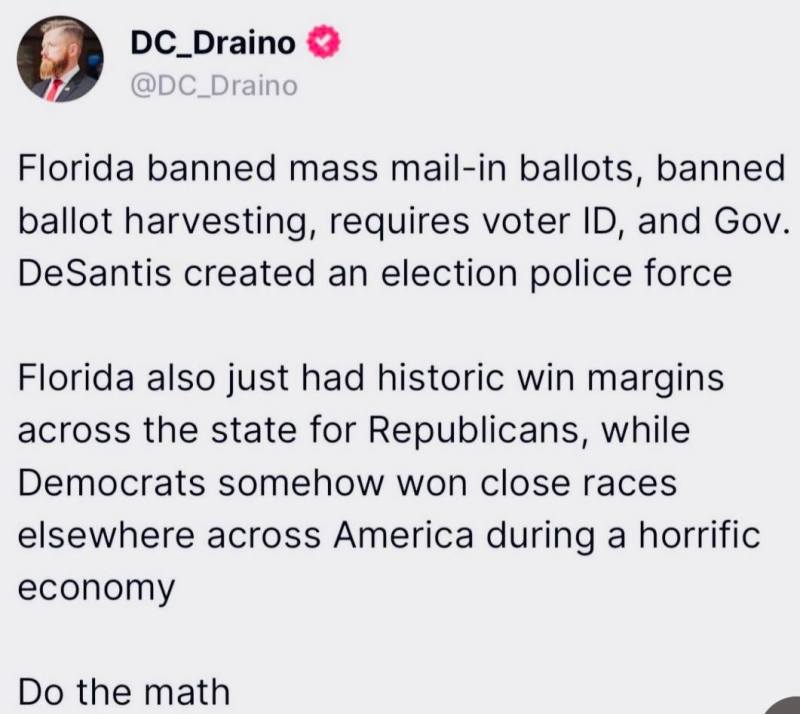Select the paragraph about Florida banning mail-in ballots

401,221
